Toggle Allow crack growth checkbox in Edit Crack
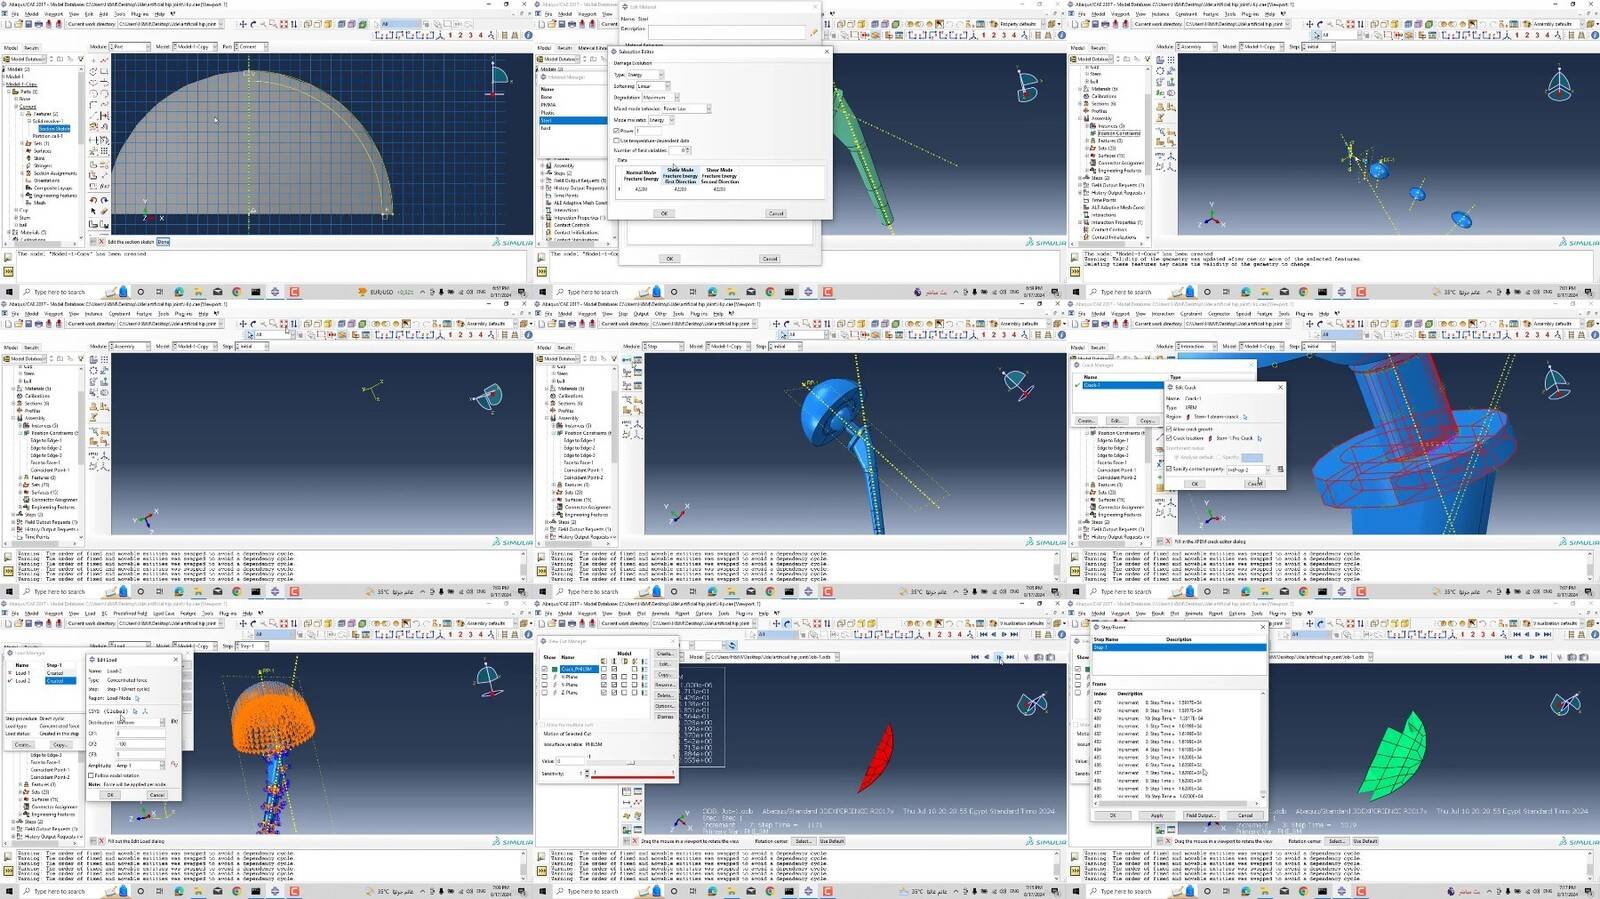Screen dimensions: 1600x899 pyautogui.click(x=1169, y=429)
